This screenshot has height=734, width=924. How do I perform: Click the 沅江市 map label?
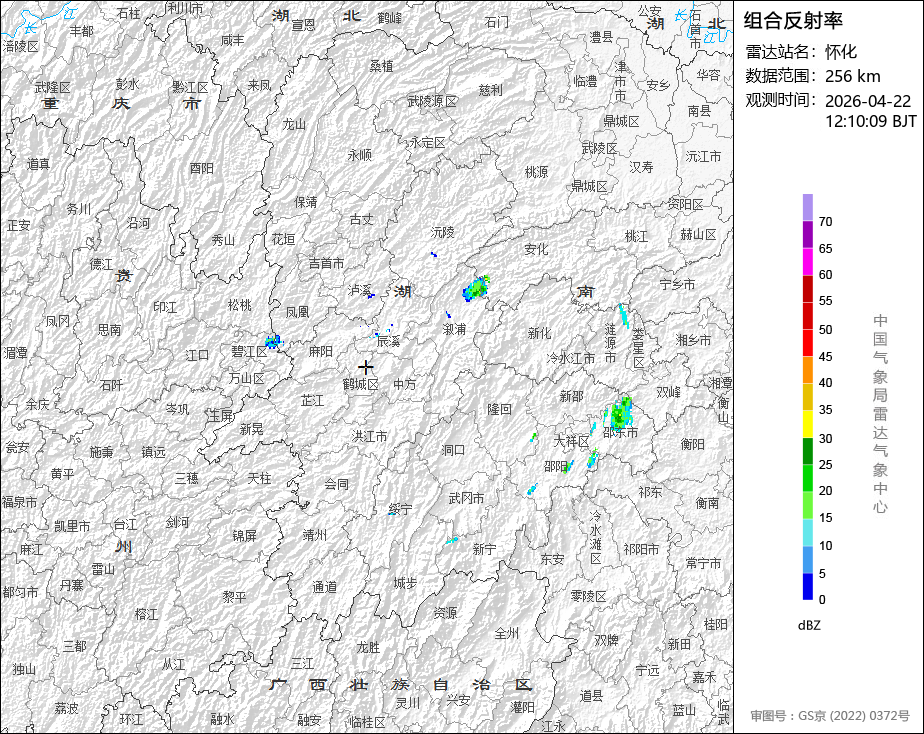click(x=703, y=157)
